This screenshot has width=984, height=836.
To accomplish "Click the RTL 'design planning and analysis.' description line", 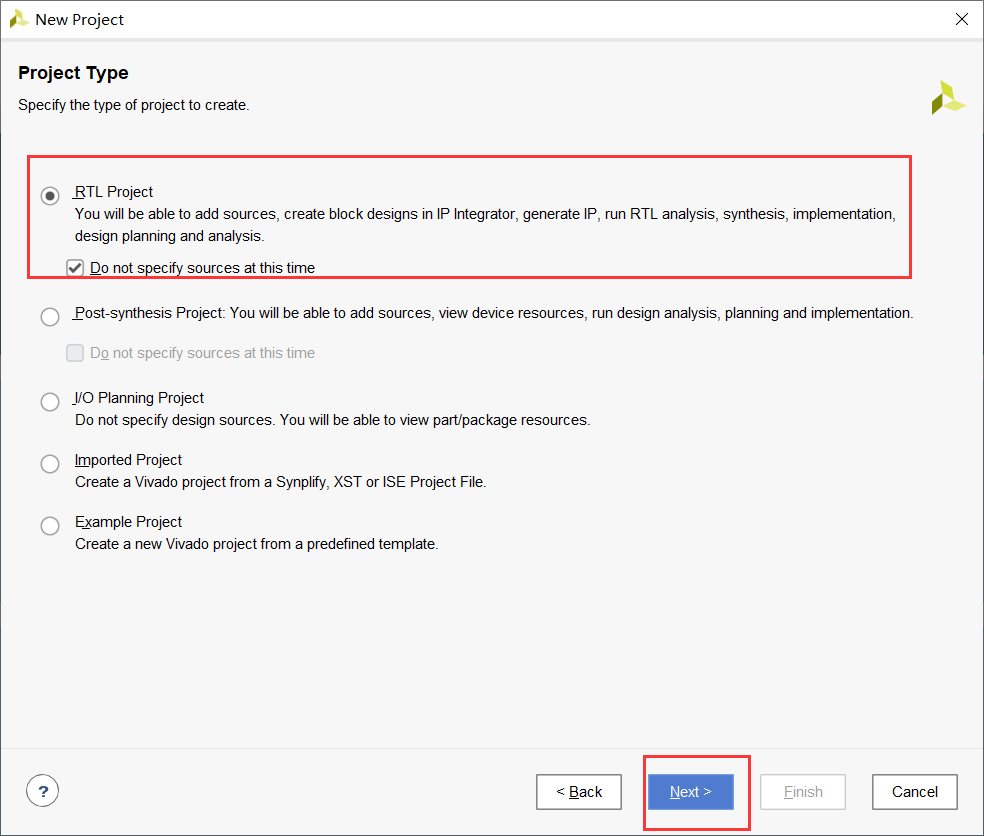I will click(169, 236).
